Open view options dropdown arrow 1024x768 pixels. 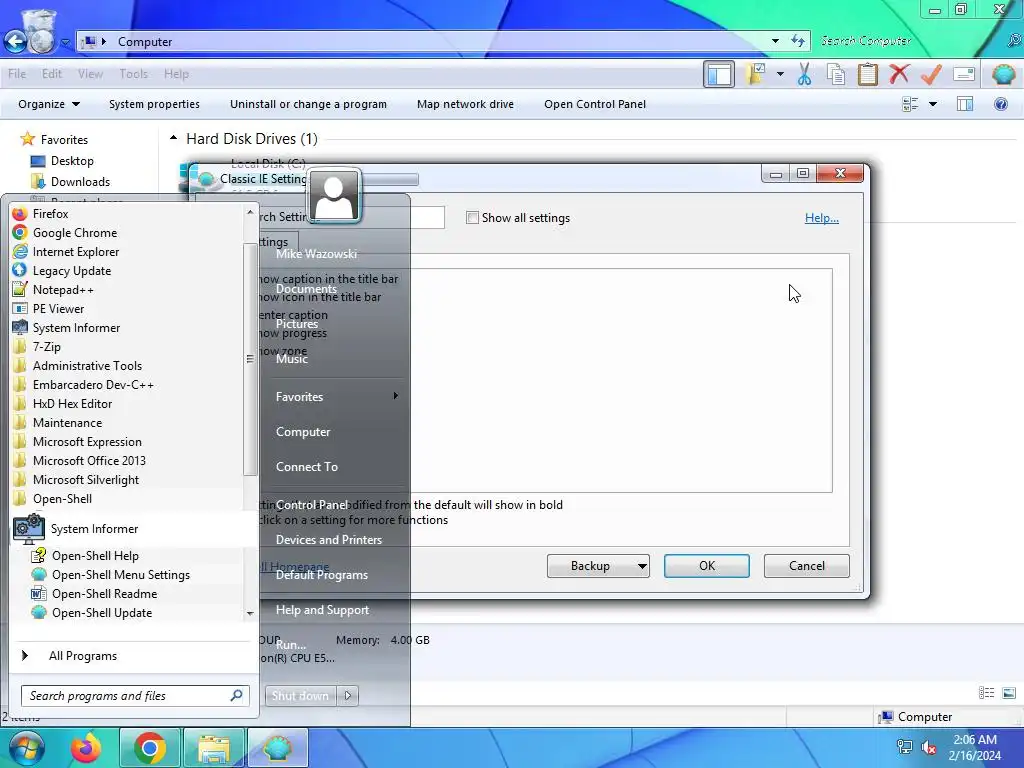pos(933,104)
